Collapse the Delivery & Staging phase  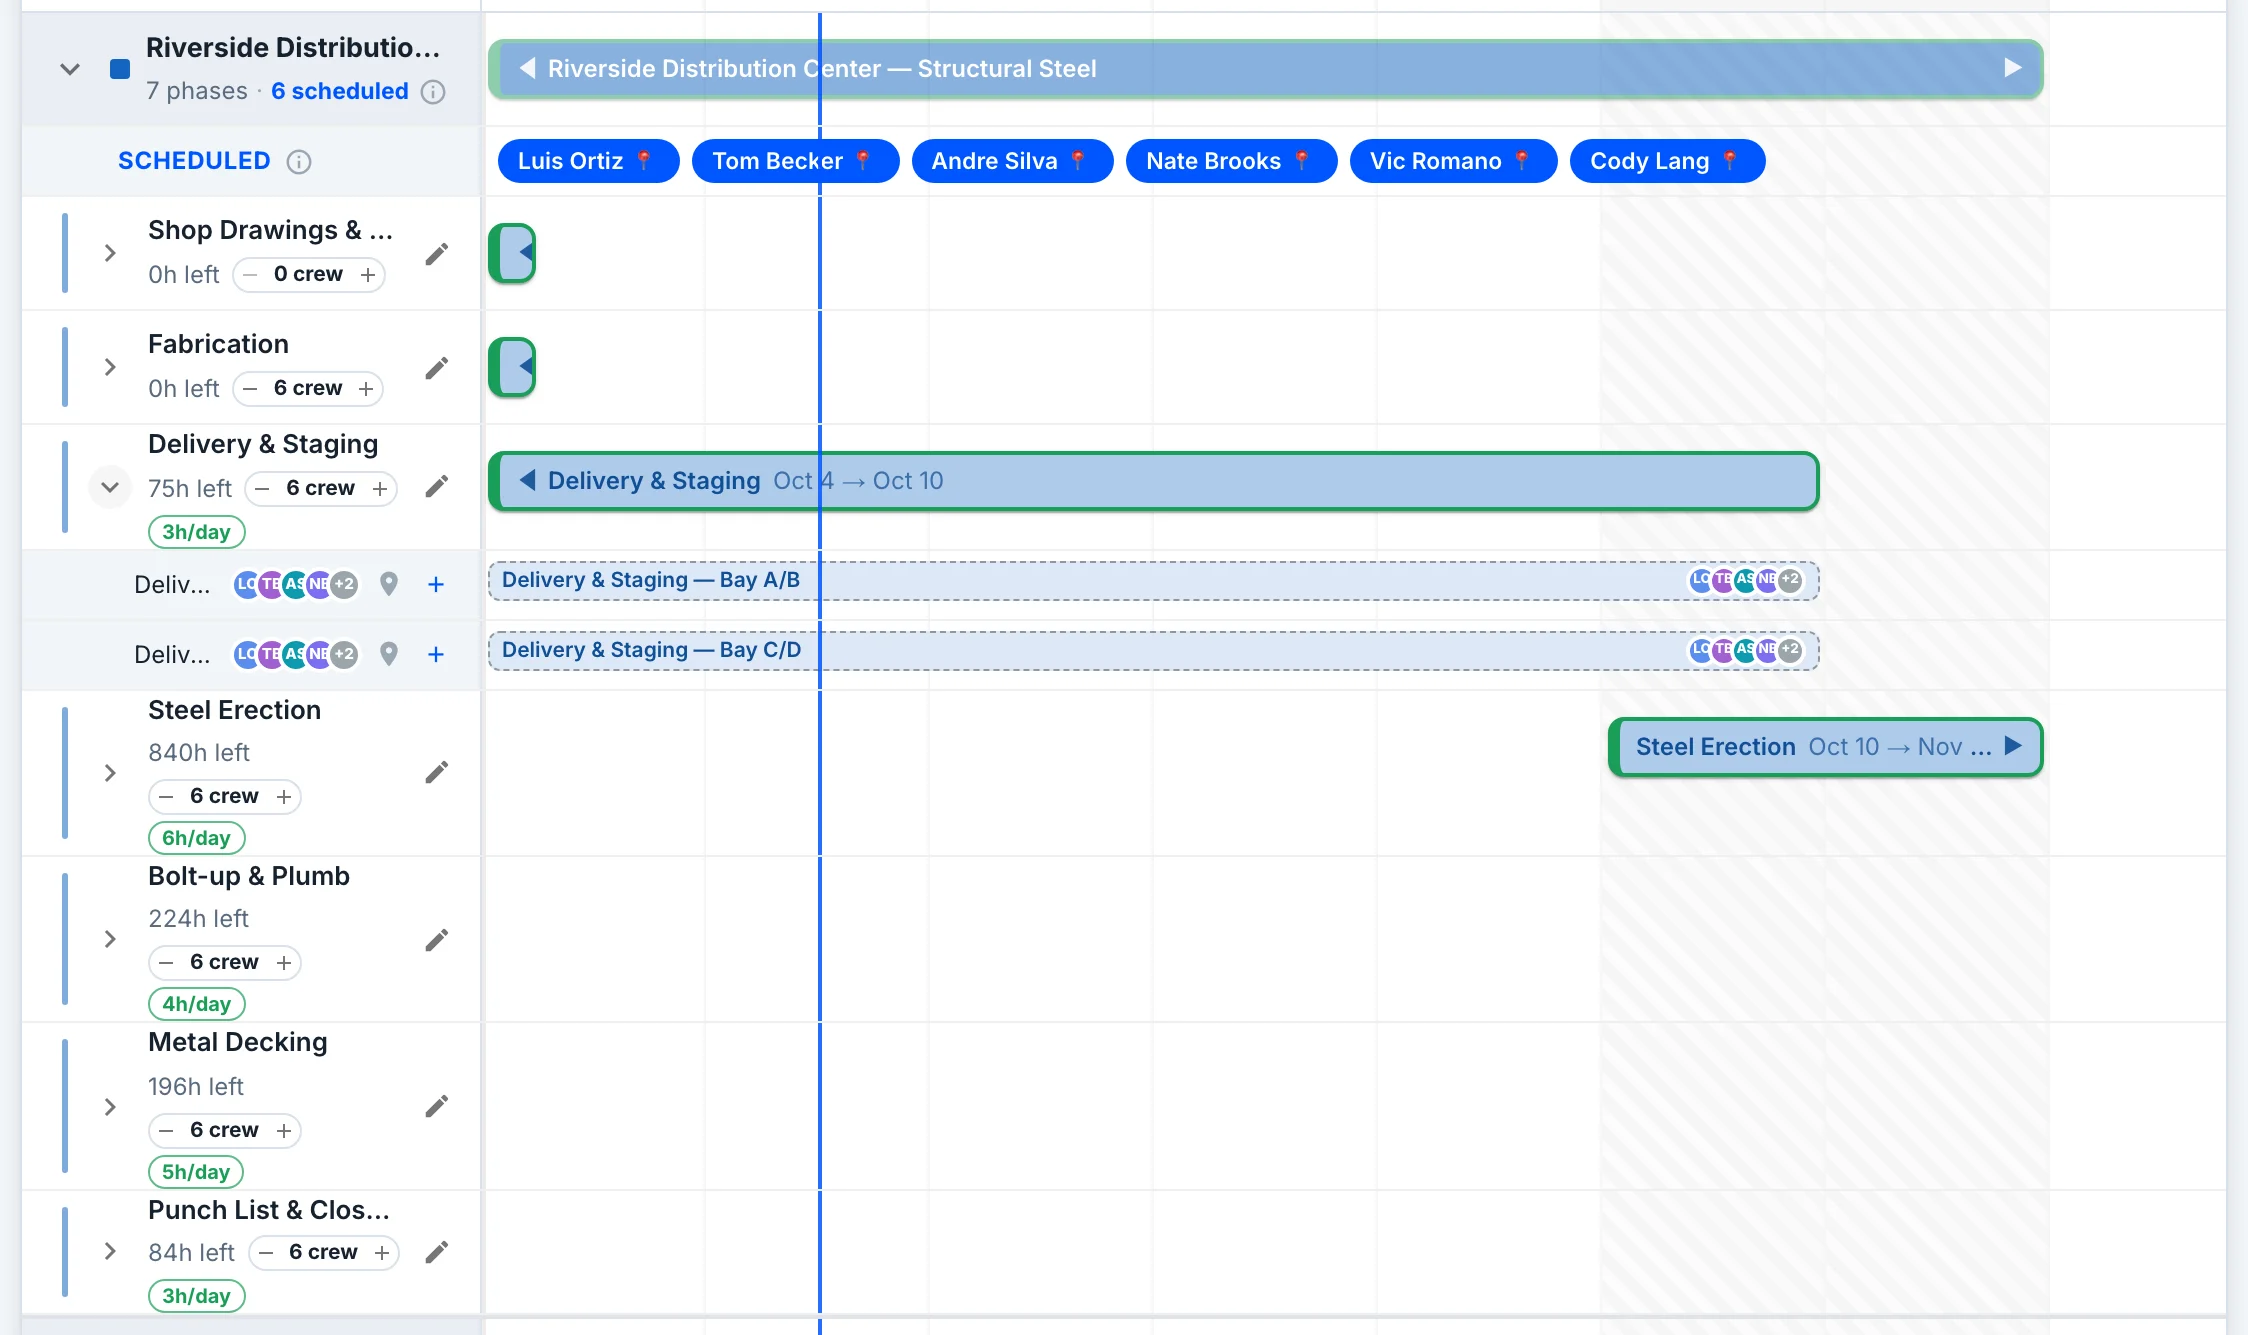point(110,487)
